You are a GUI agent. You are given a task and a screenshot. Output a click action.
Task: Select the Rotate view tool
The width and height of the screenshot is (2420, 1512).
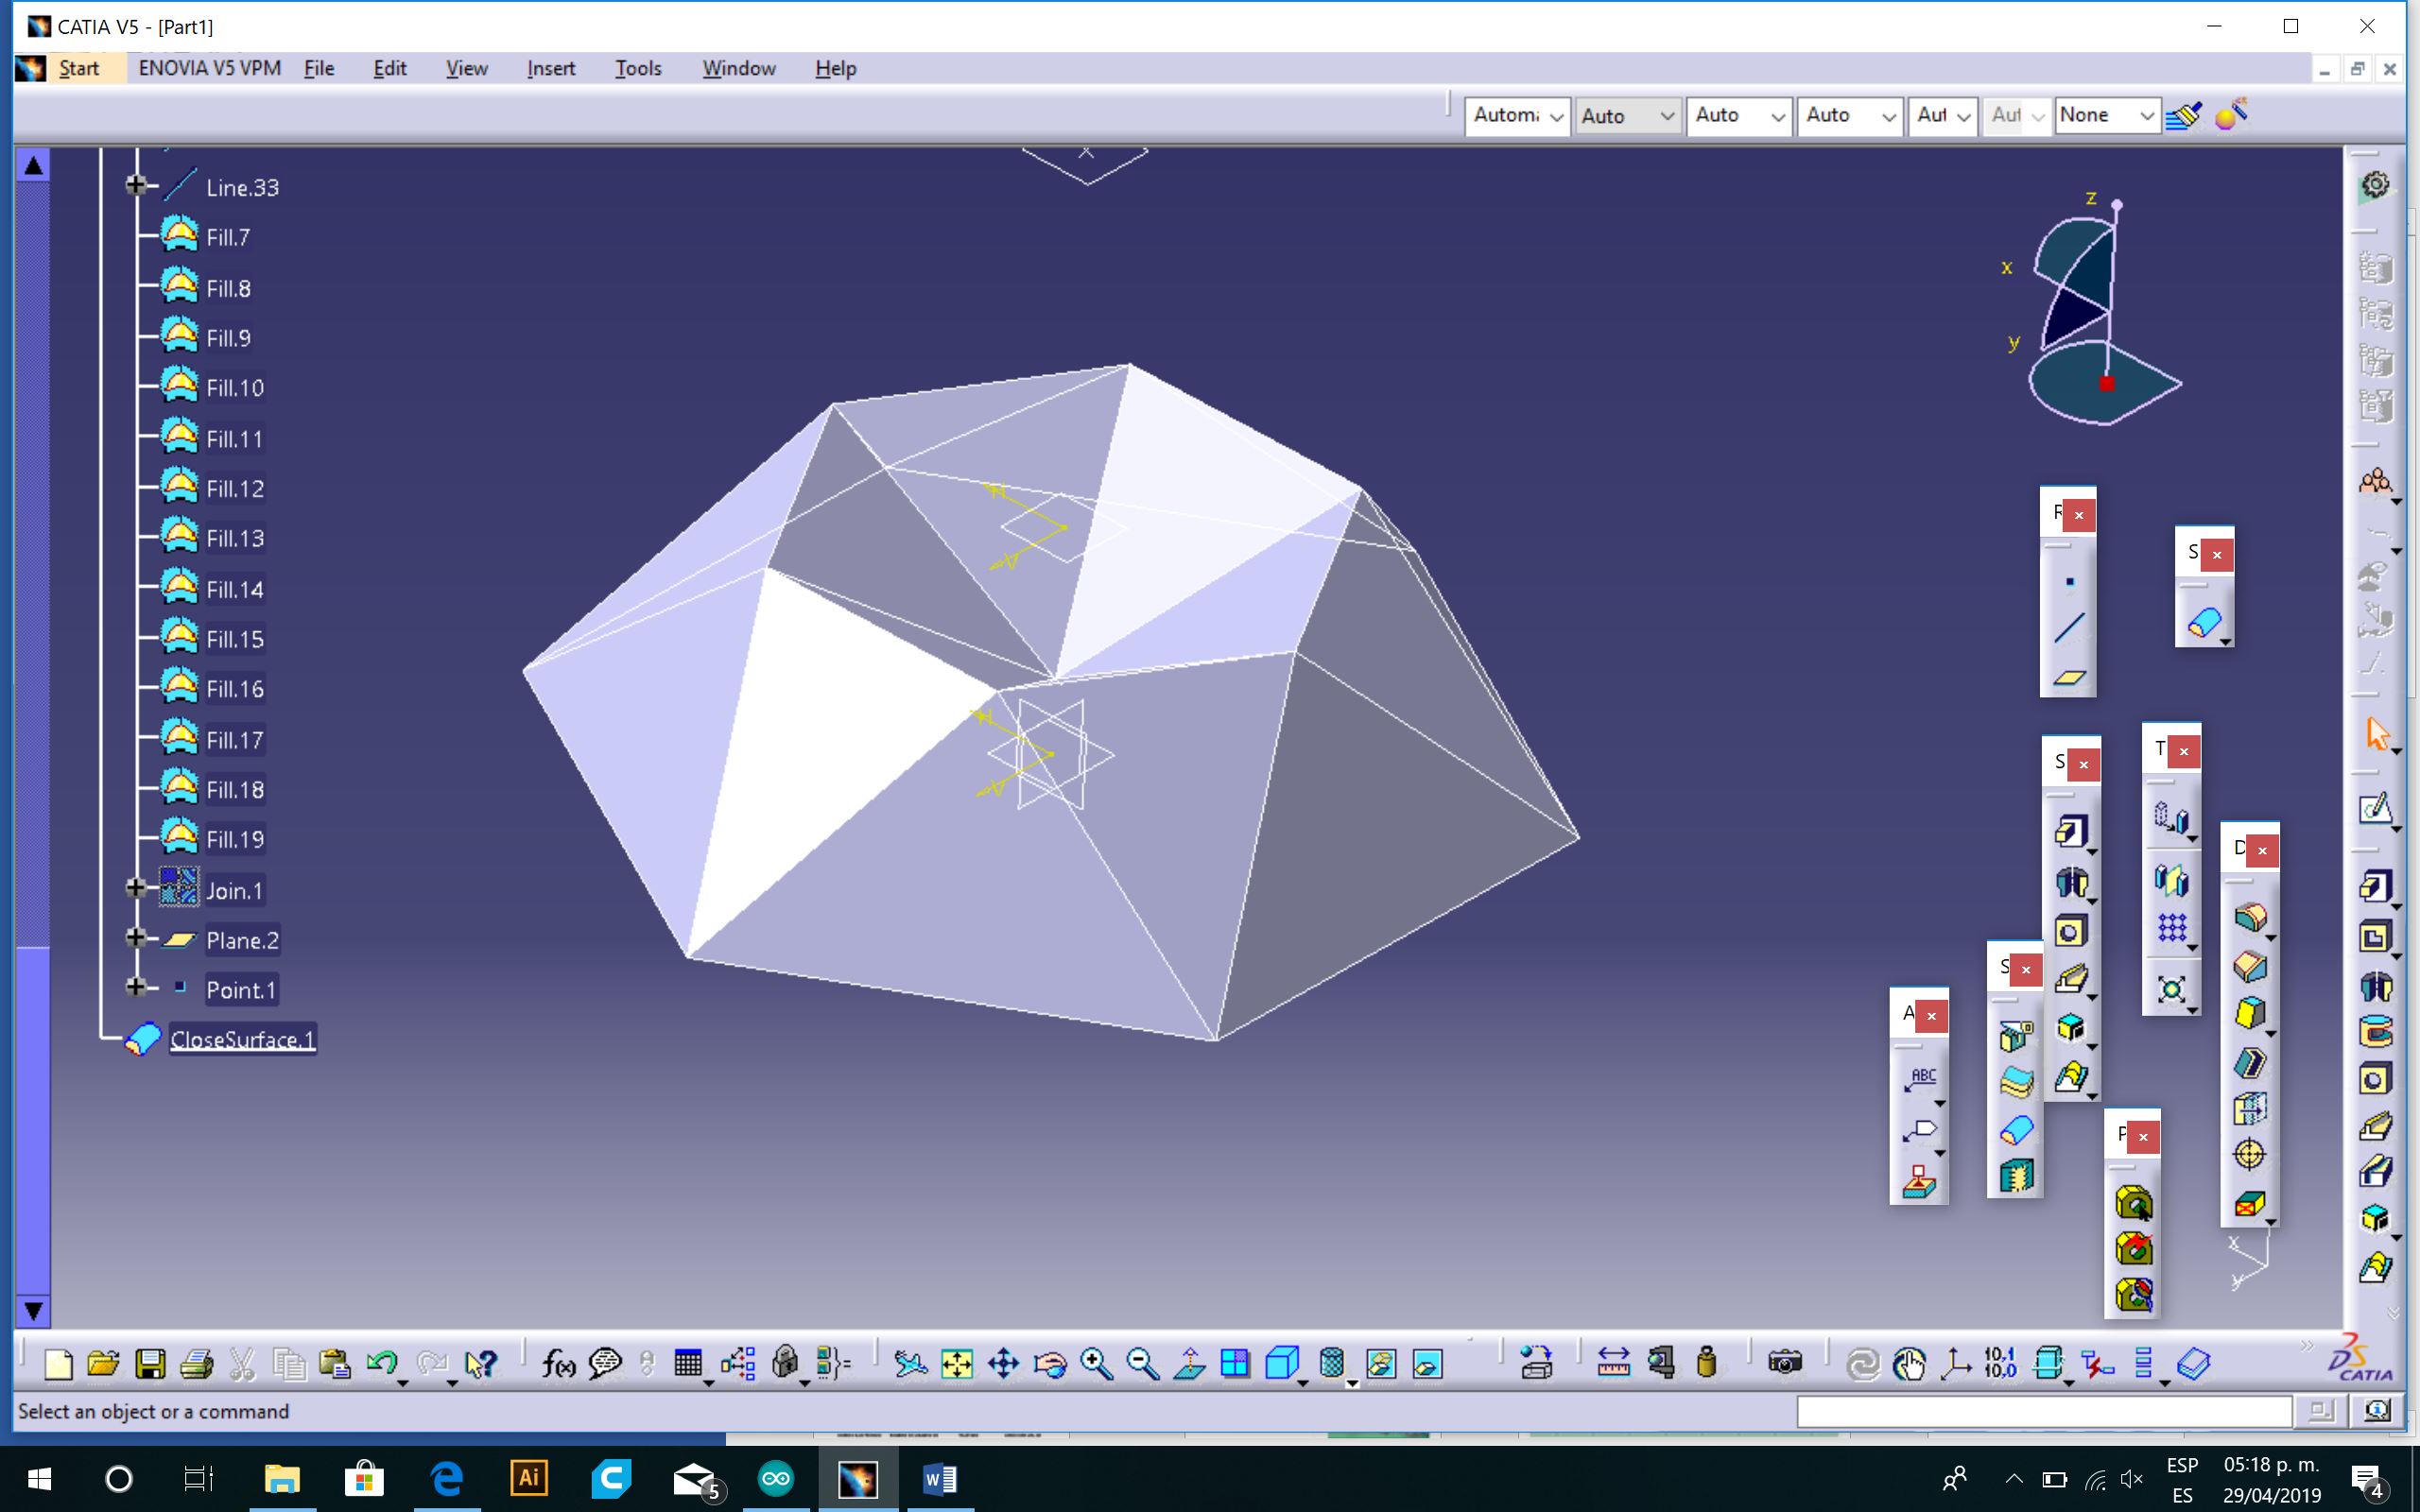[1050, 1363]
